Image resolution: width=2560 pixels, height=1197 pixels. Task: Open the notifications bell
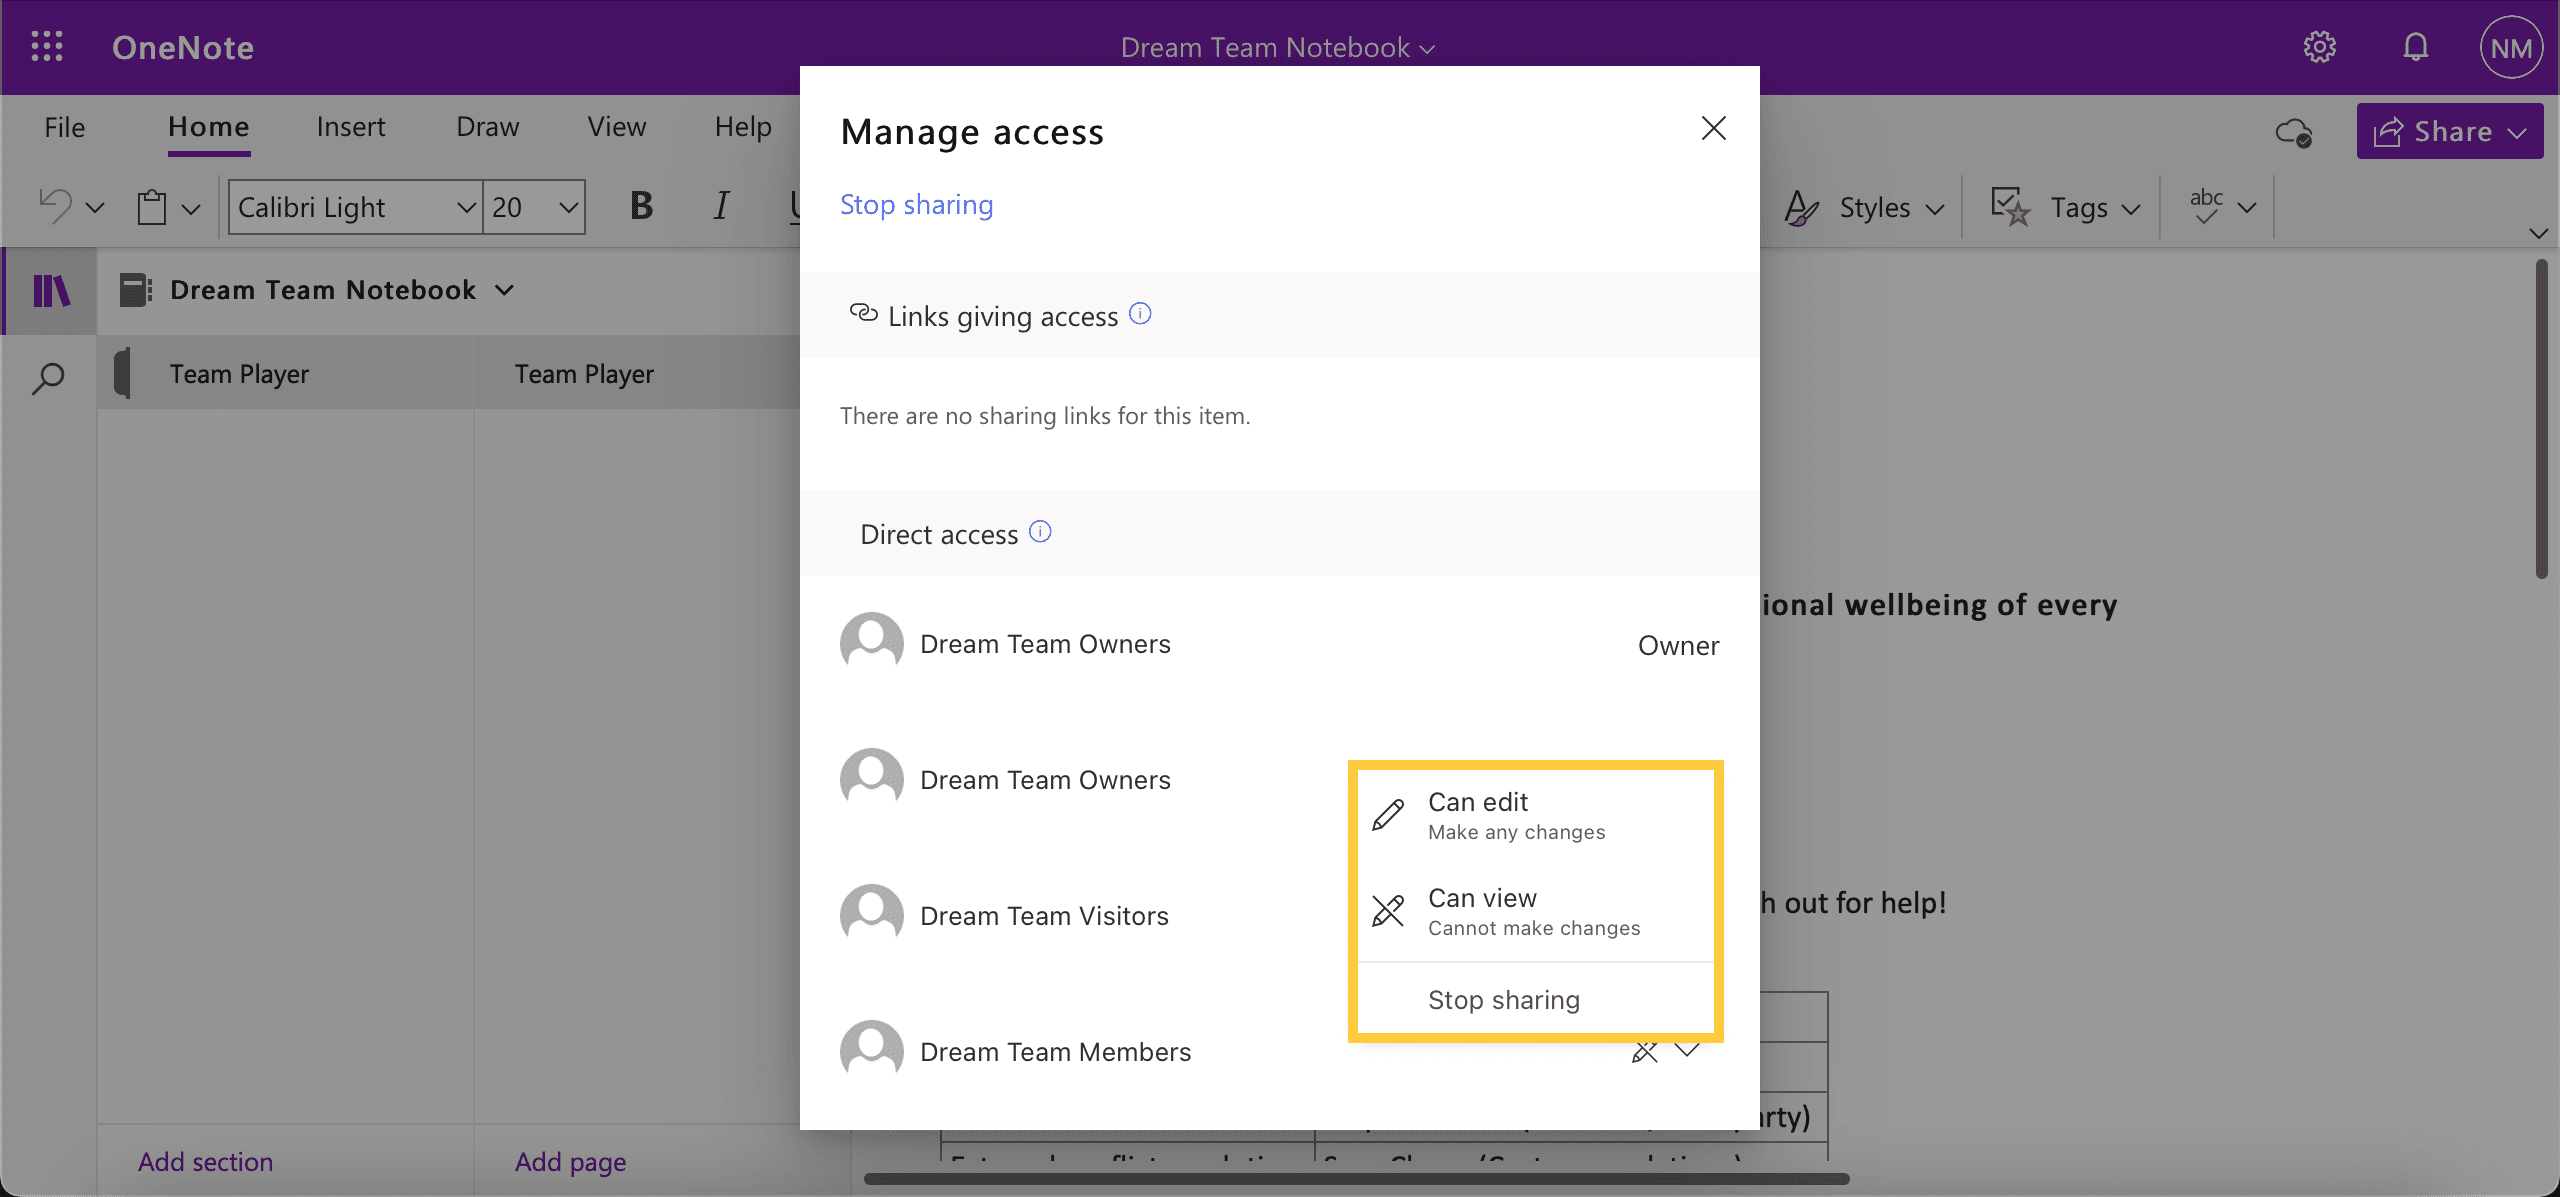pos(2416,47)
